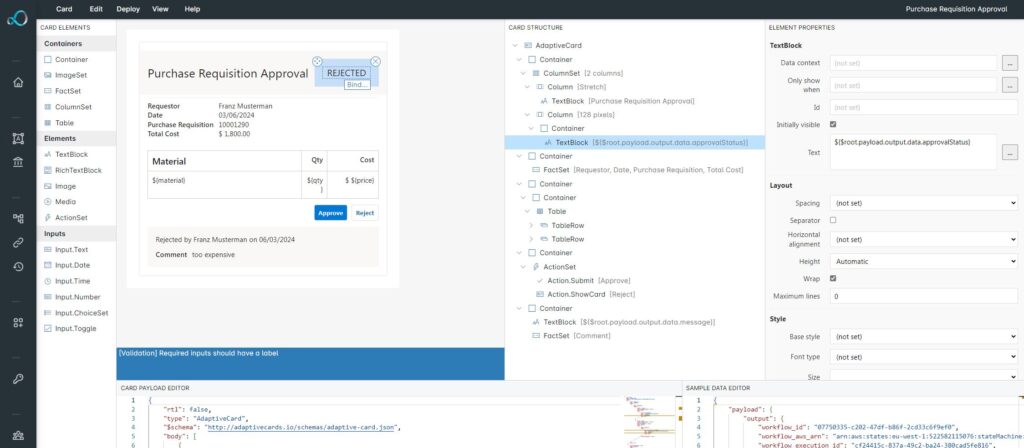
Task: Collapse the AdaptiveCard root node
Action: coord(515,46)
